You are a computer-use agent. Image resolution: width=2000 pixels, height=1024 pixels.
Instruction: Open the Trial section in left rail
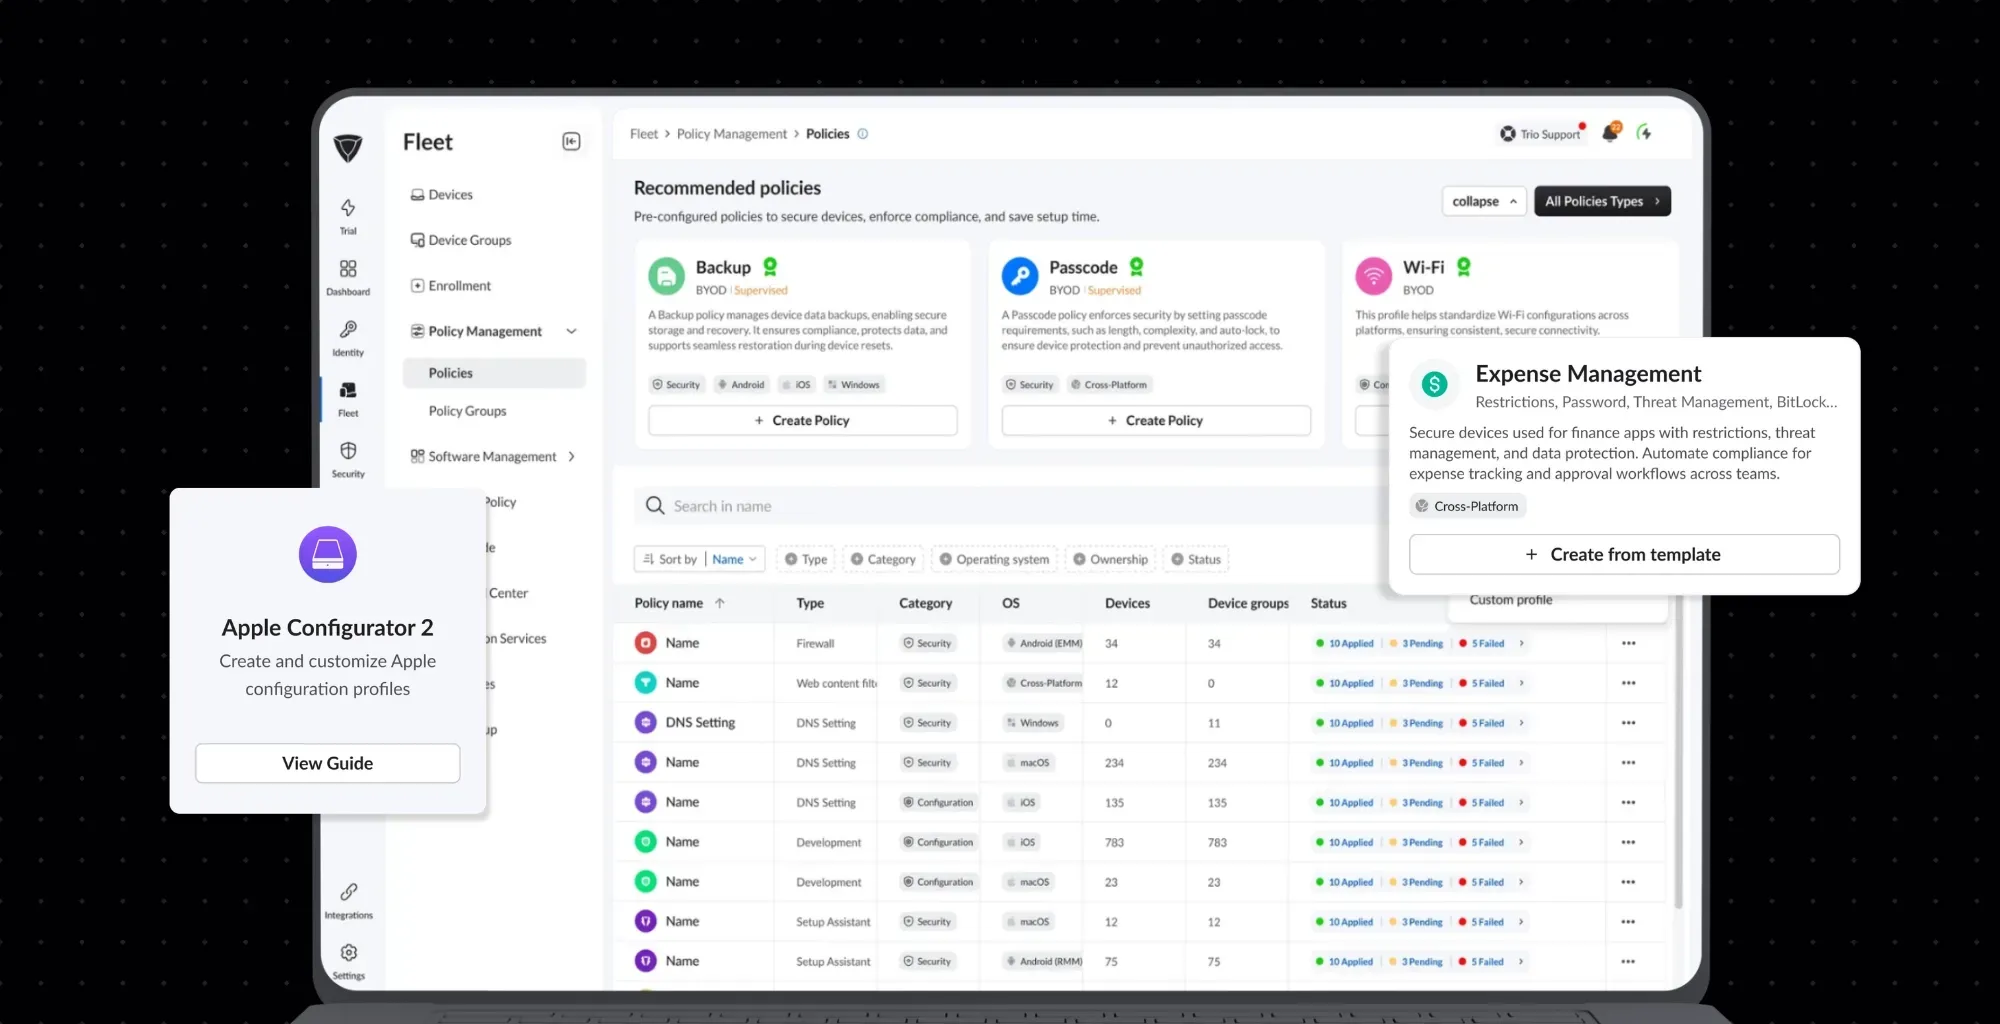pyautogui.click(x=348, y=215)
